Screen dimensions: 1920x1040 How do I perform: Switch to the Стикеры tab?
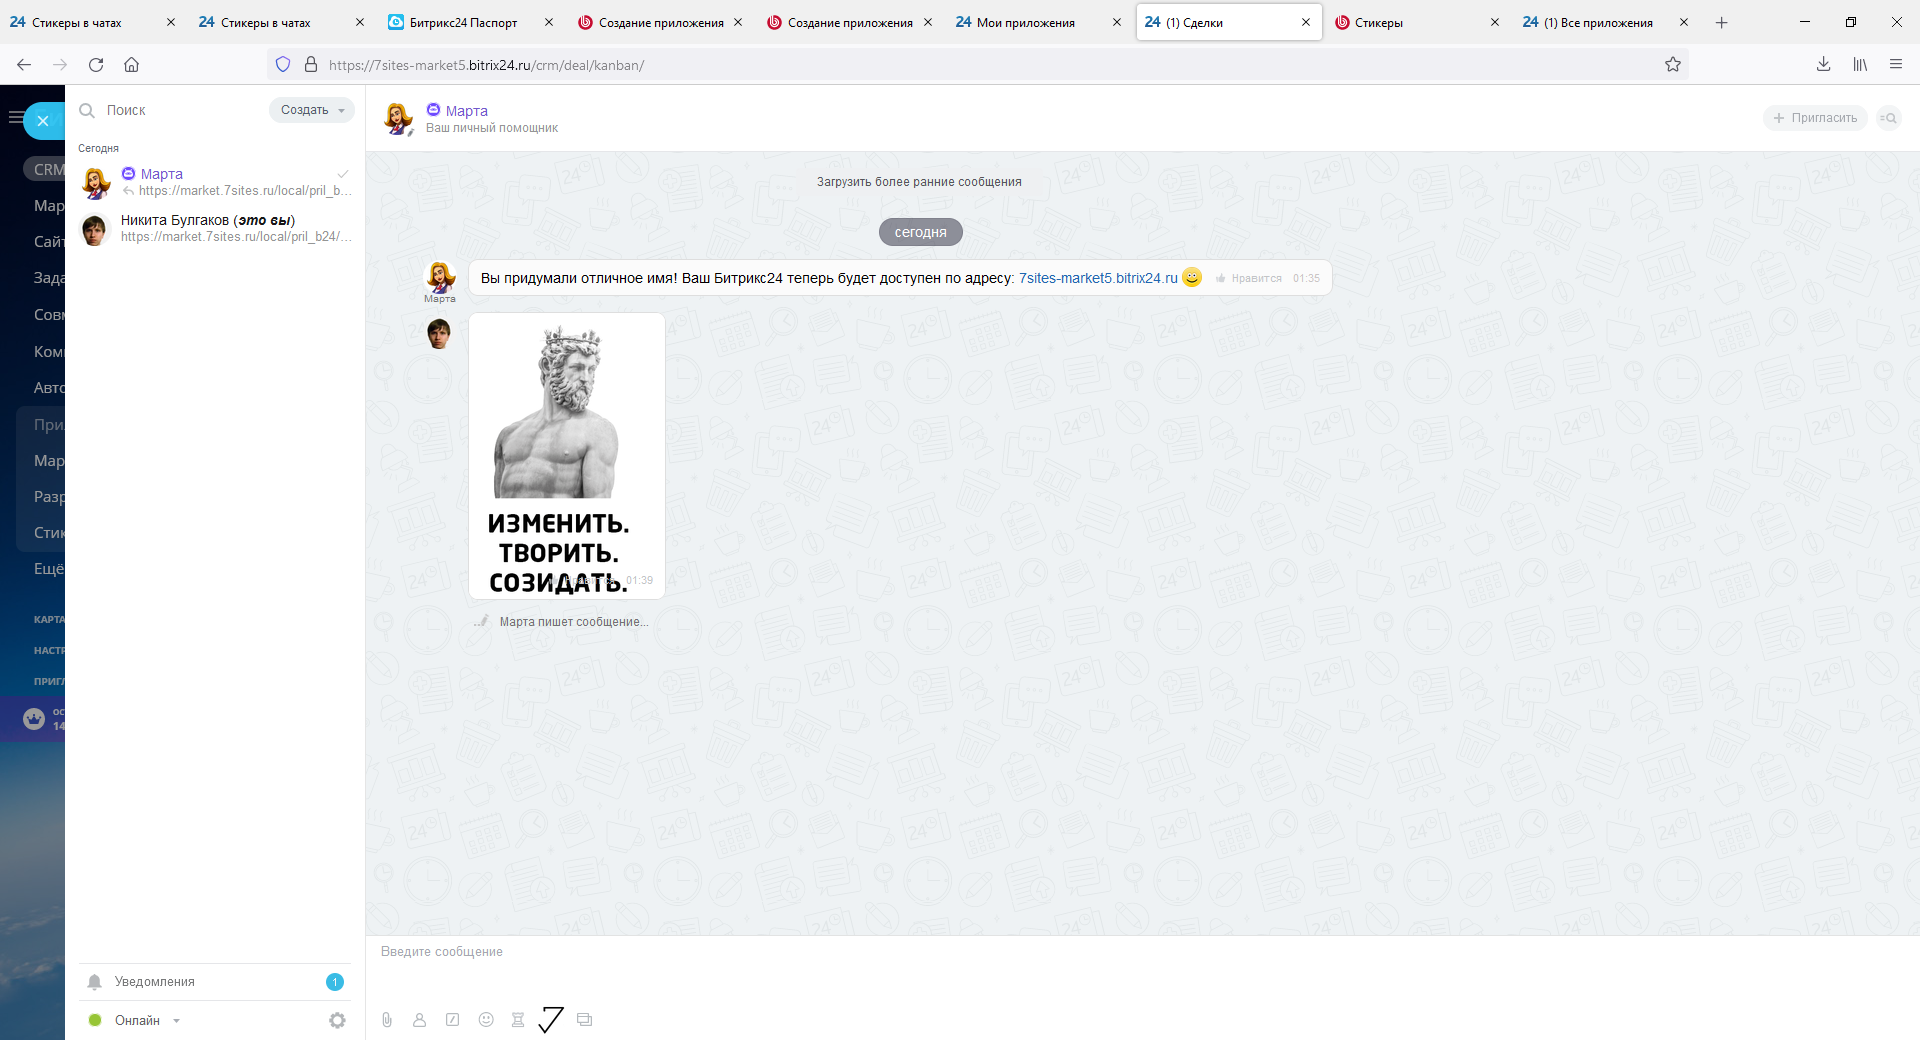(1417, 22)
